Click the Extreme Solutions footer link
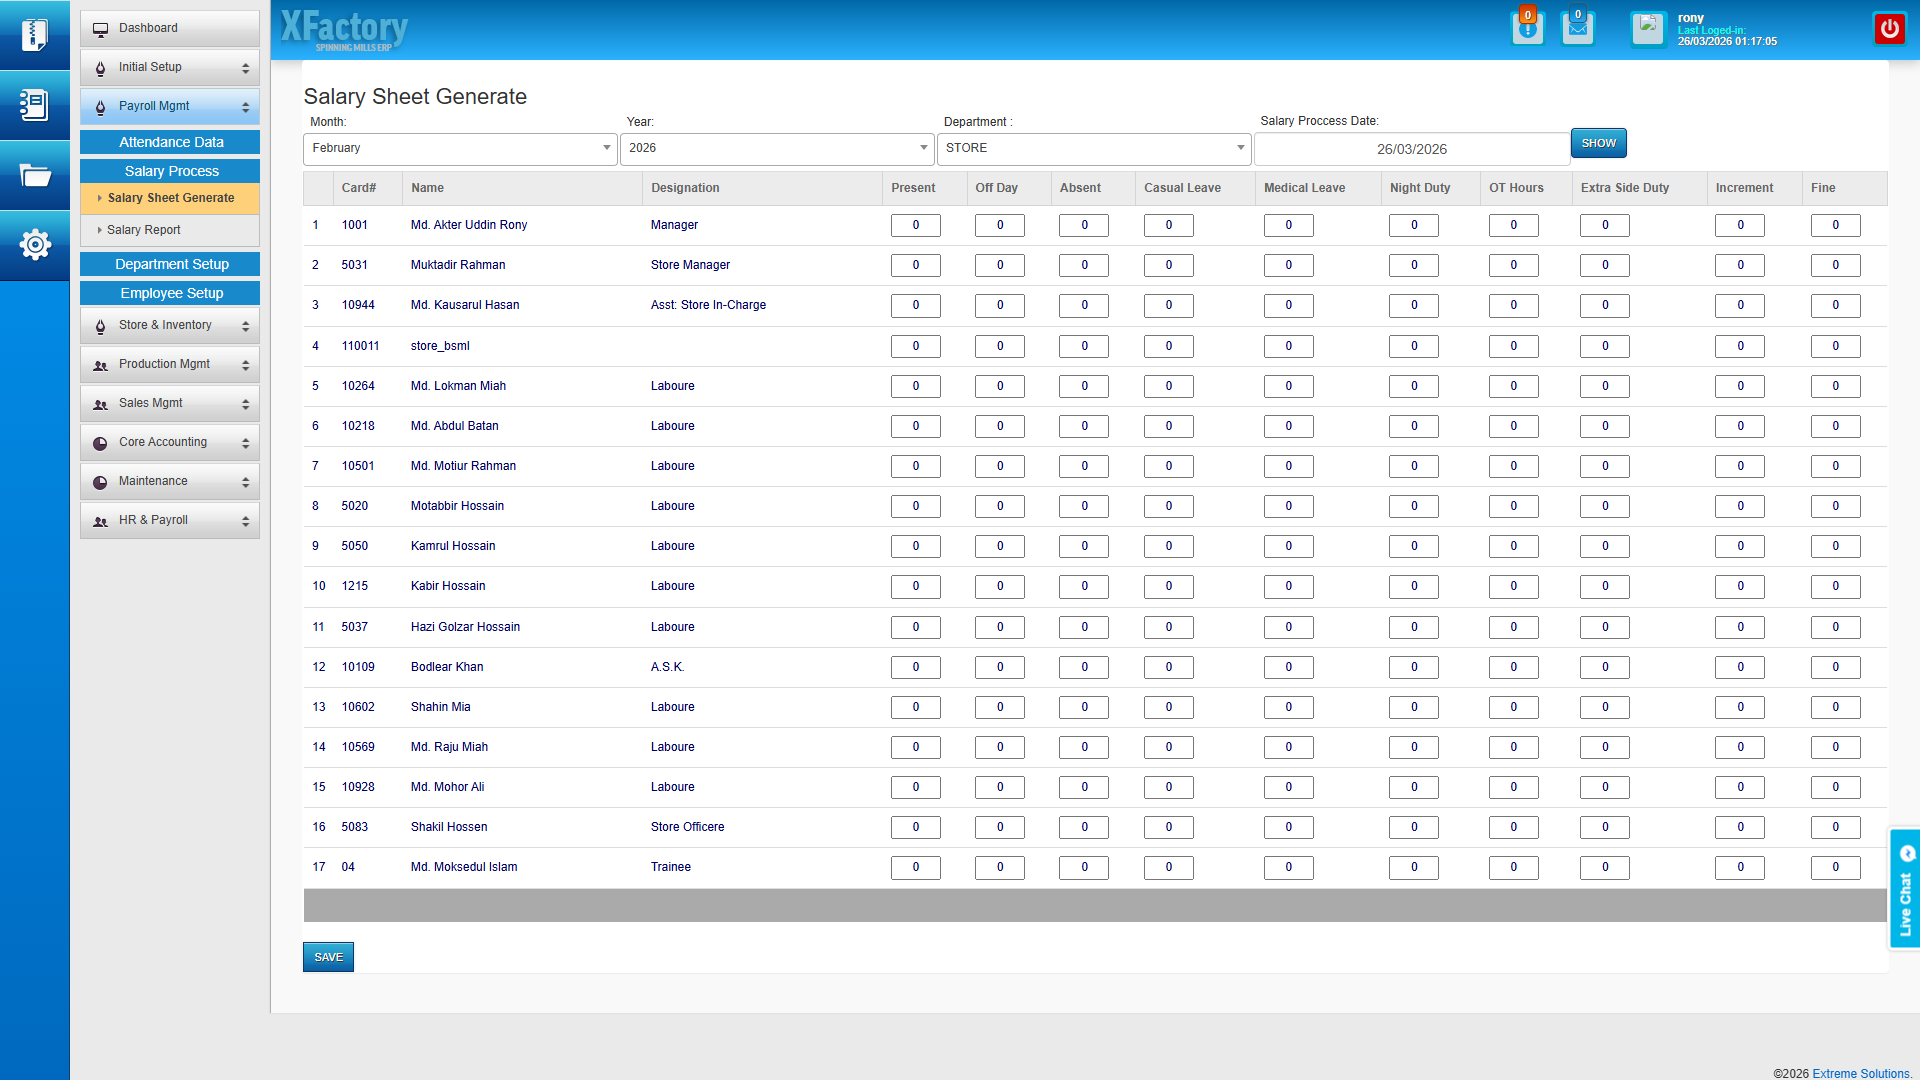 (x=1861, y=1073)
